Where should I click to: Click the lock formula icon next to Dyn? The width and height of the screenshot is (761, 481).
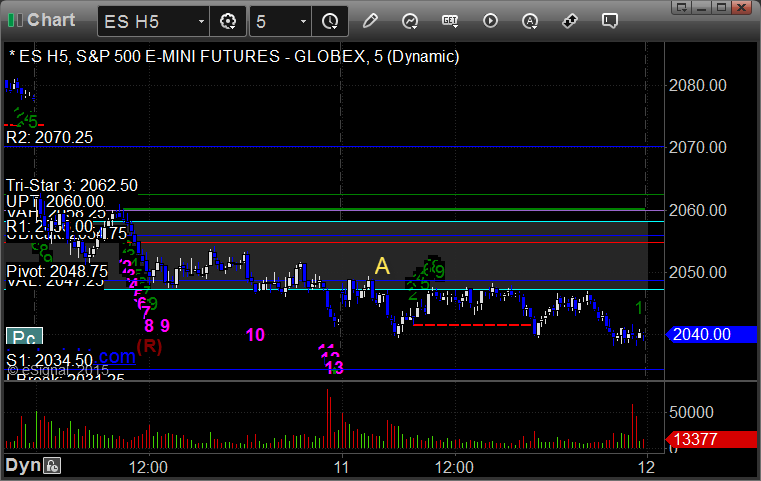52,466
